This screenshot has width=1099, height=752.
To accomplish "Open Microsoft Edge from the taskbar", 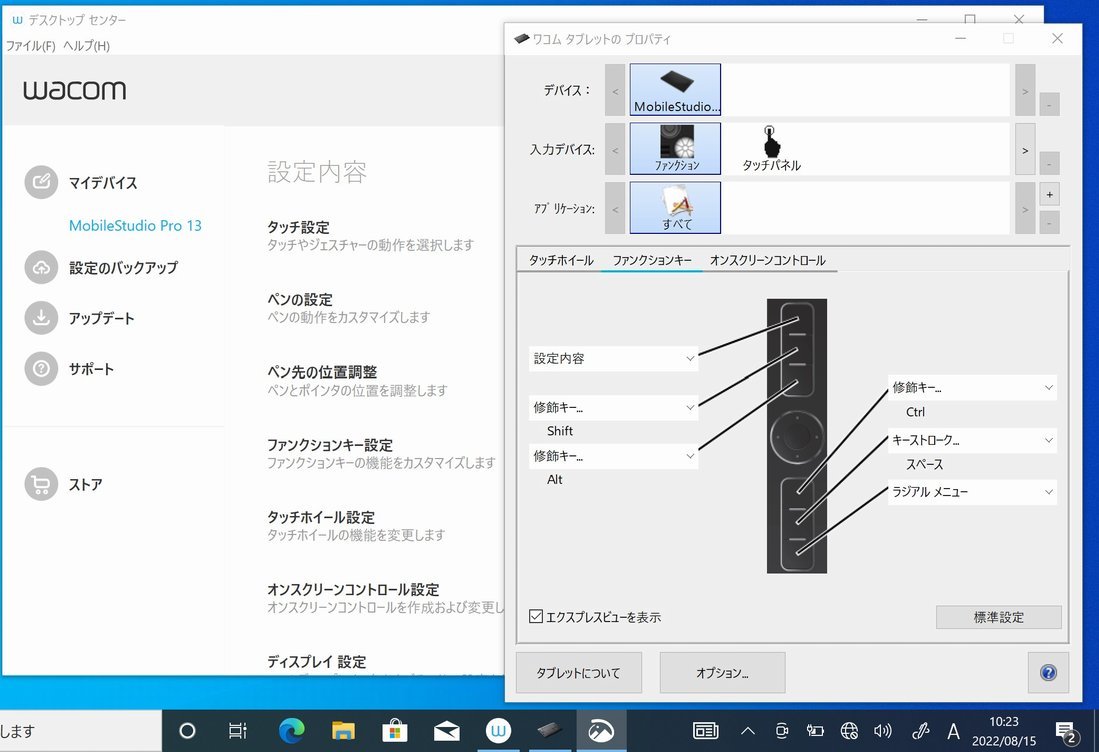I will (291, 731).
